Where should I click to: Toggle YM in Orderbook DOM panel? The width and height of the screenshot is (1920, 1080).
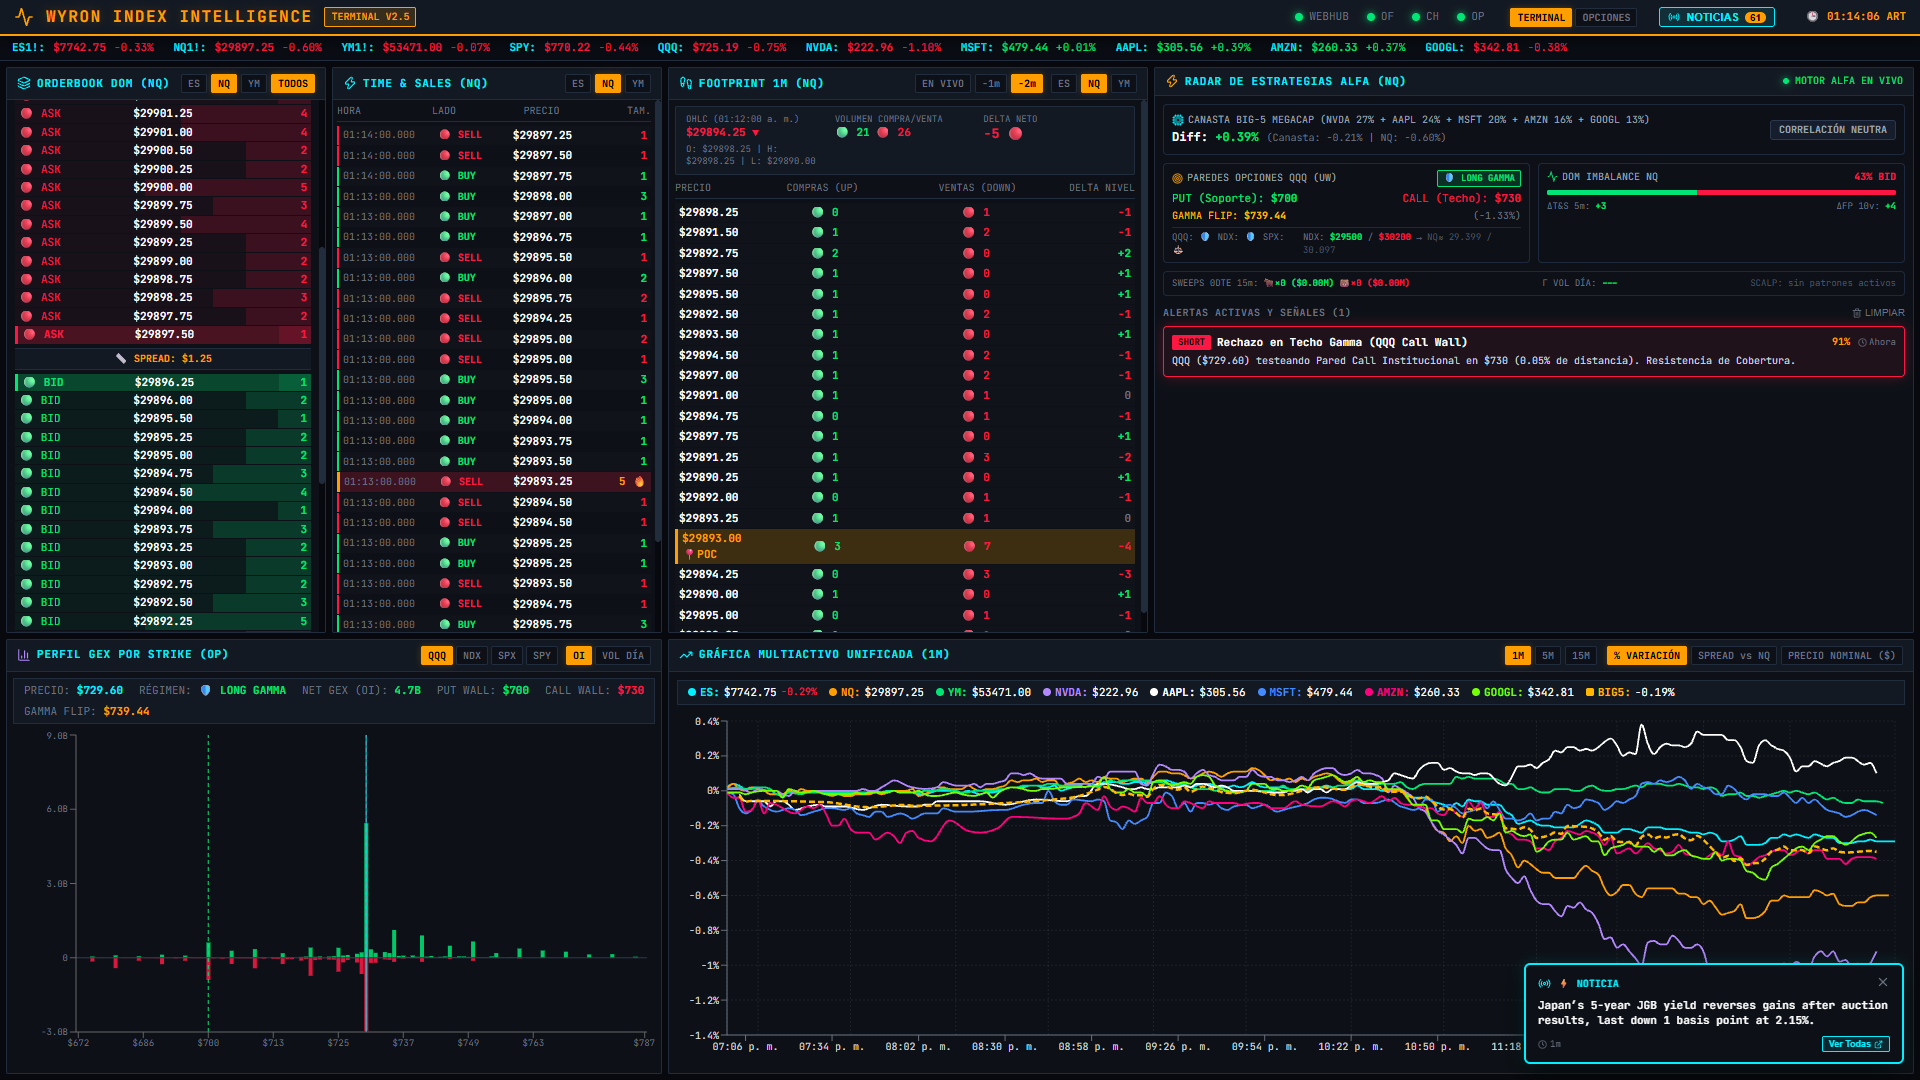[254, 84]
